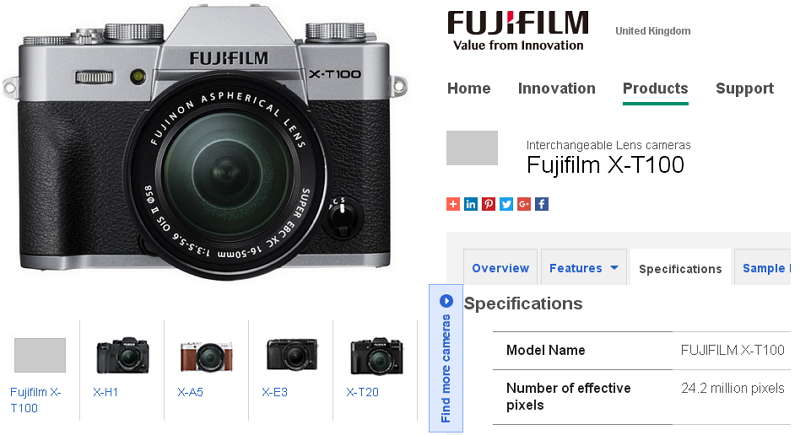Viewport: 800px width, 435px height.
Task: Expand the Features tab dropdown arrow
Action: pos(614,267)
